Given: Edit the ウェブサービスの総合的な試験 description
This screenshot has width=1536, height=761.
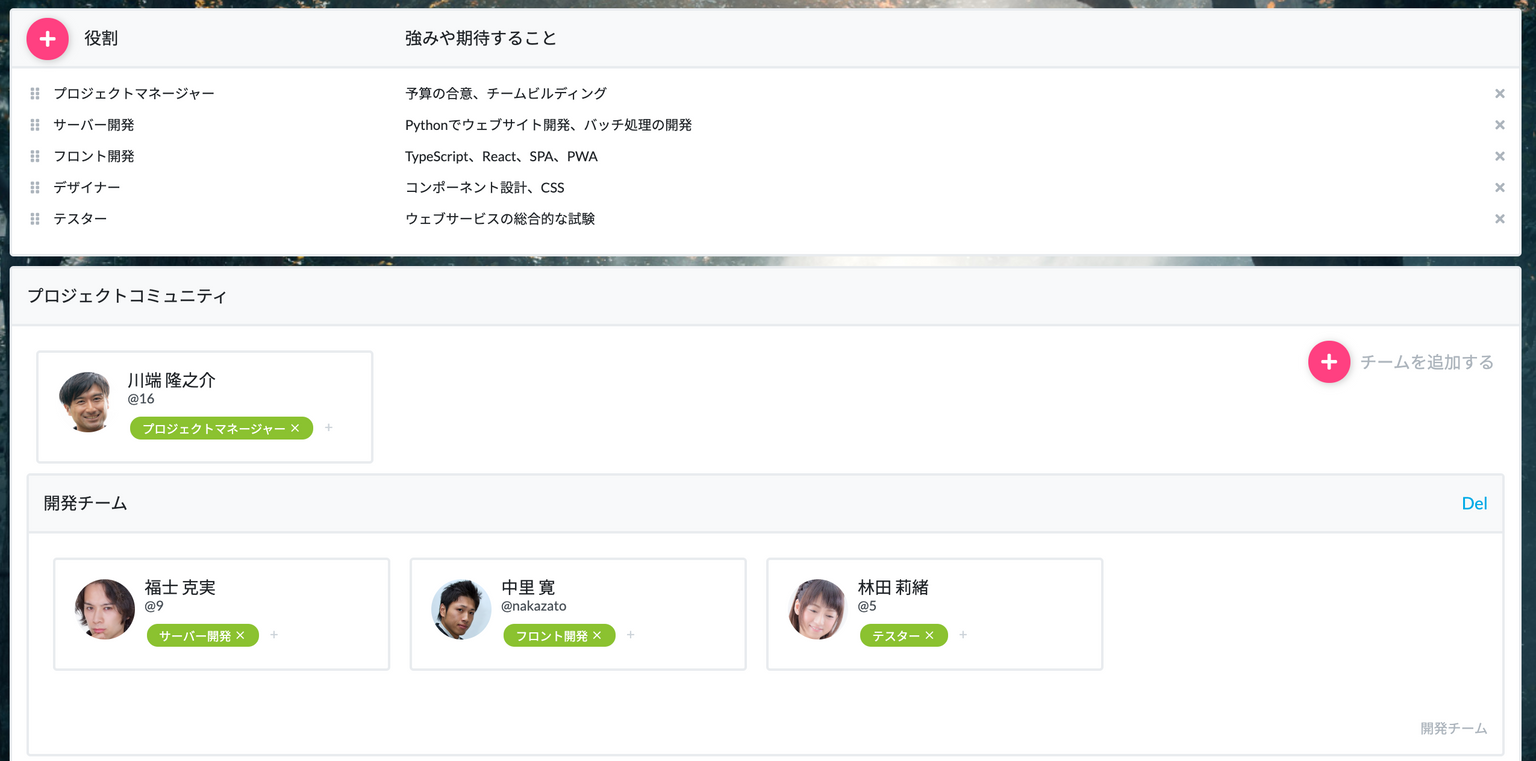Looking at the screenshot, I should point(500,219).
